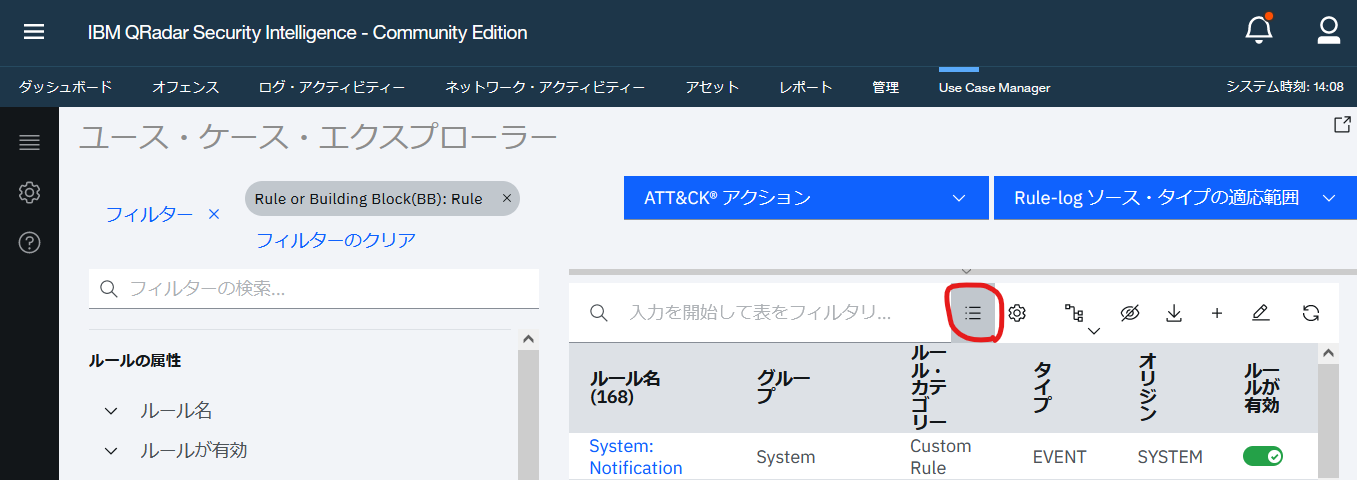Open the sidebar settings gear

pos(29,192)
